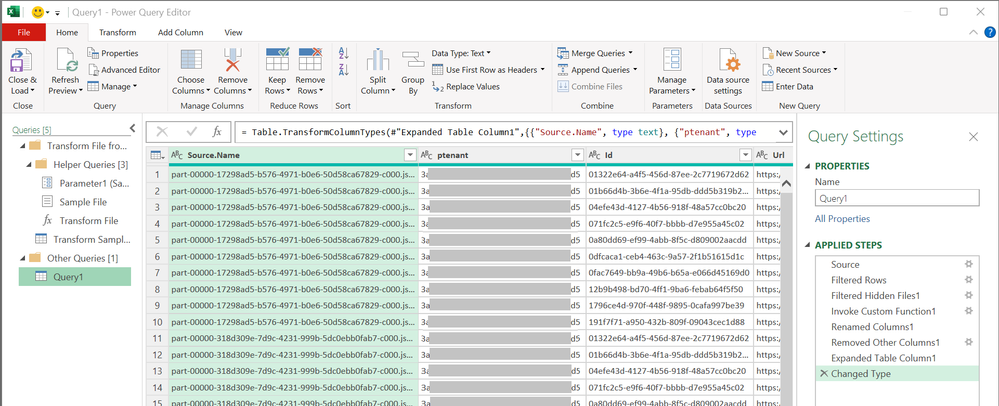Viewport: 999px width, 406px height.
Task: Open the File tab
Action: click(x=24, y=33)
